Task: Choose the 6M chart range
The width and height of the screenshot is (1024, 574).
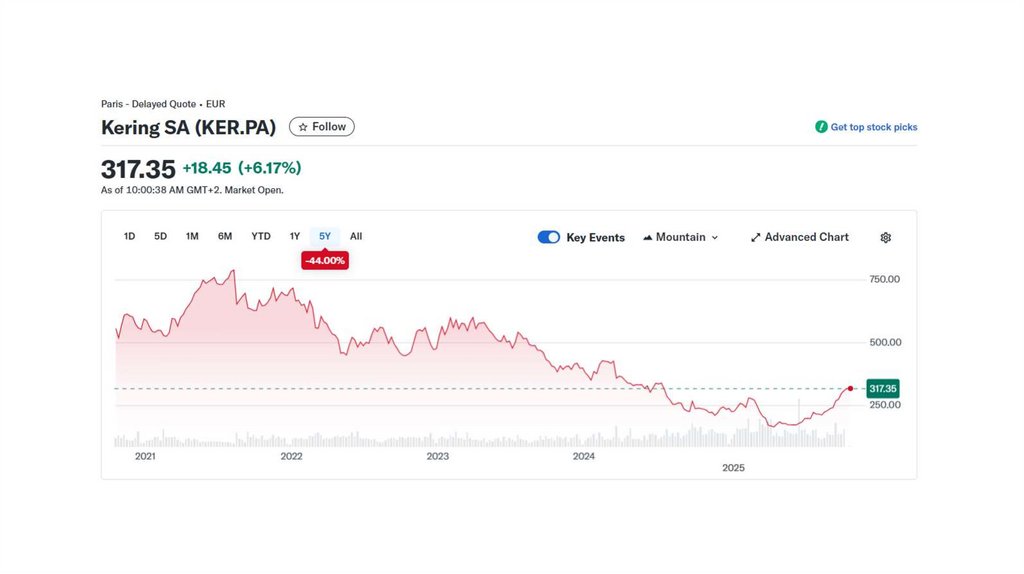Action: 225,237
